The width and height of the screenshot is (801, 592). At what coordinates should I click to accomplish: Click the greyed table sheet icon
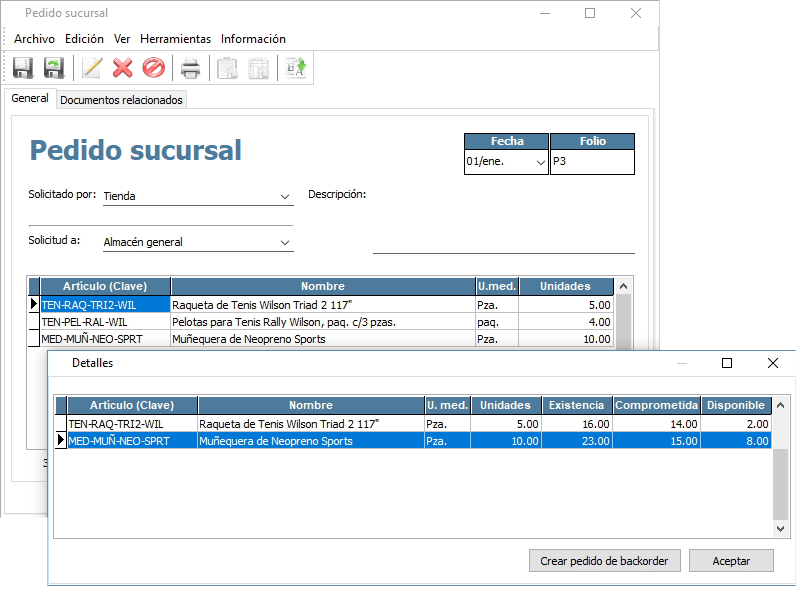[x=258, y=68]
